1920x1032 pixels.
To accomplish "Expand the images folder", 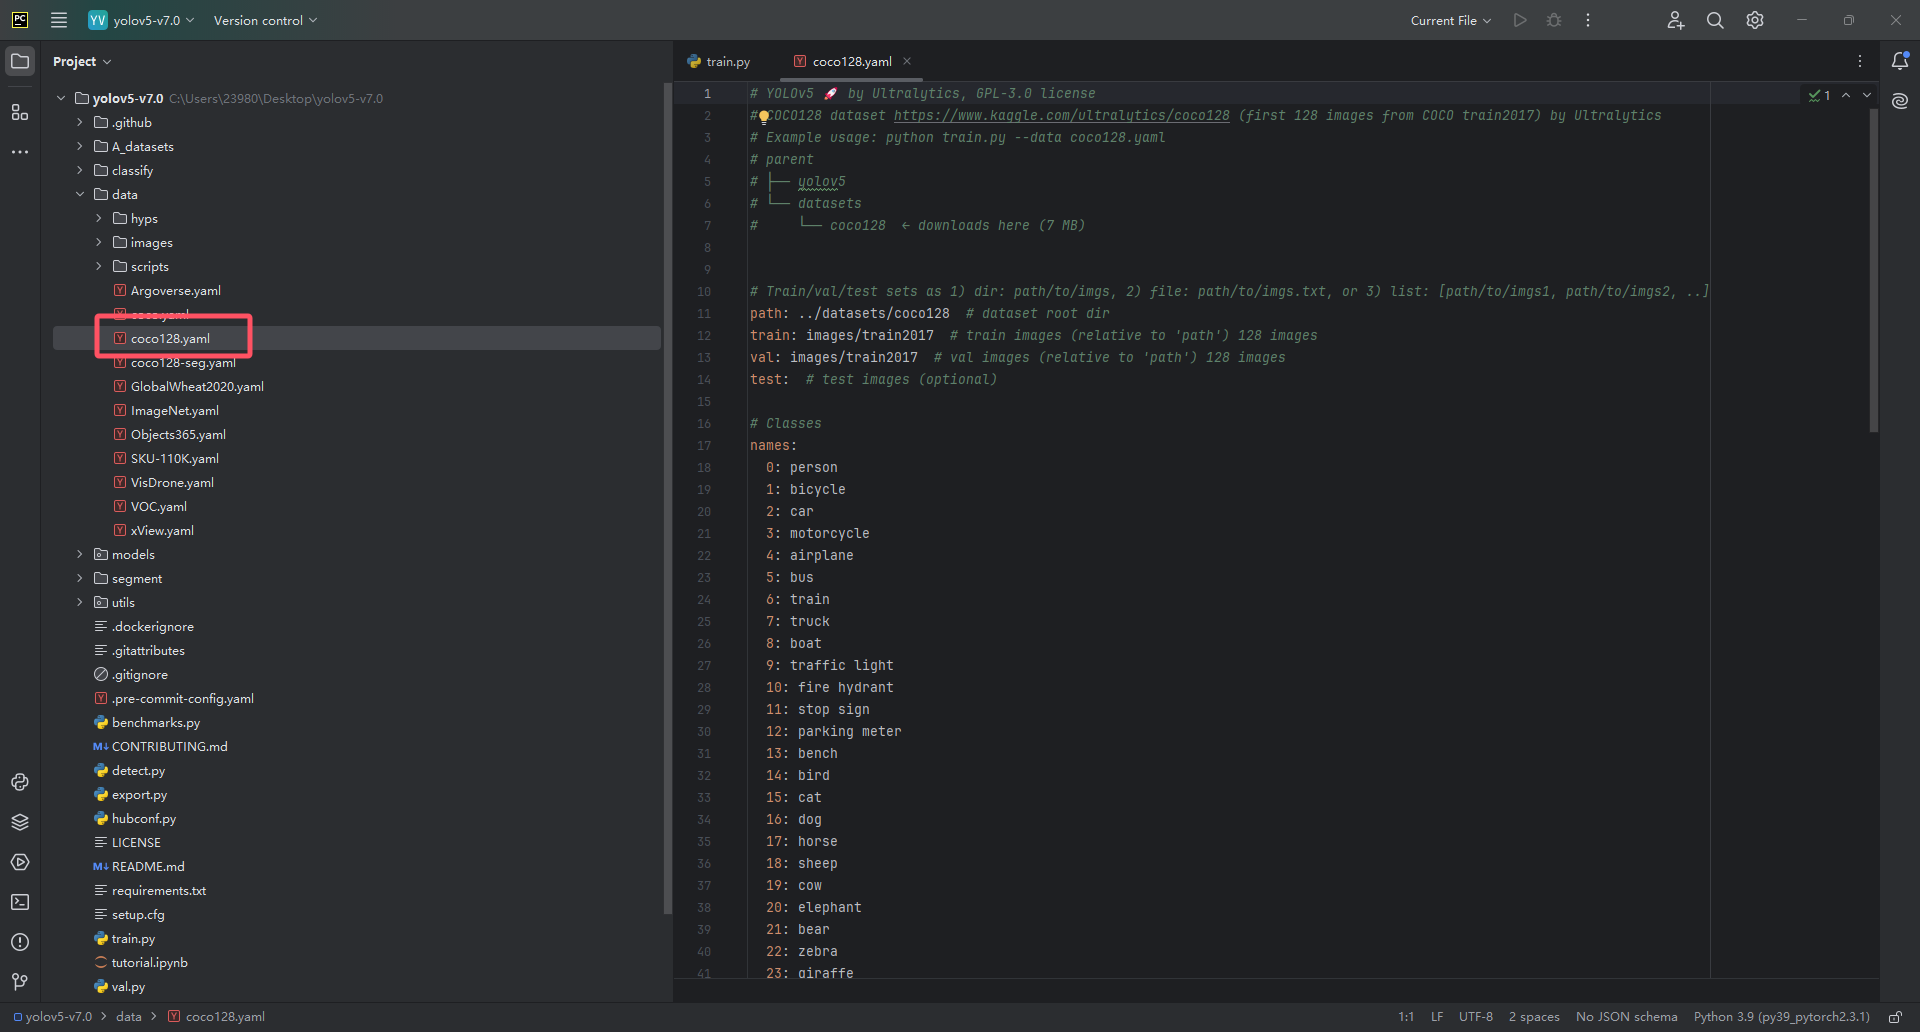I will pyautogui.click(x=99, y=242).
